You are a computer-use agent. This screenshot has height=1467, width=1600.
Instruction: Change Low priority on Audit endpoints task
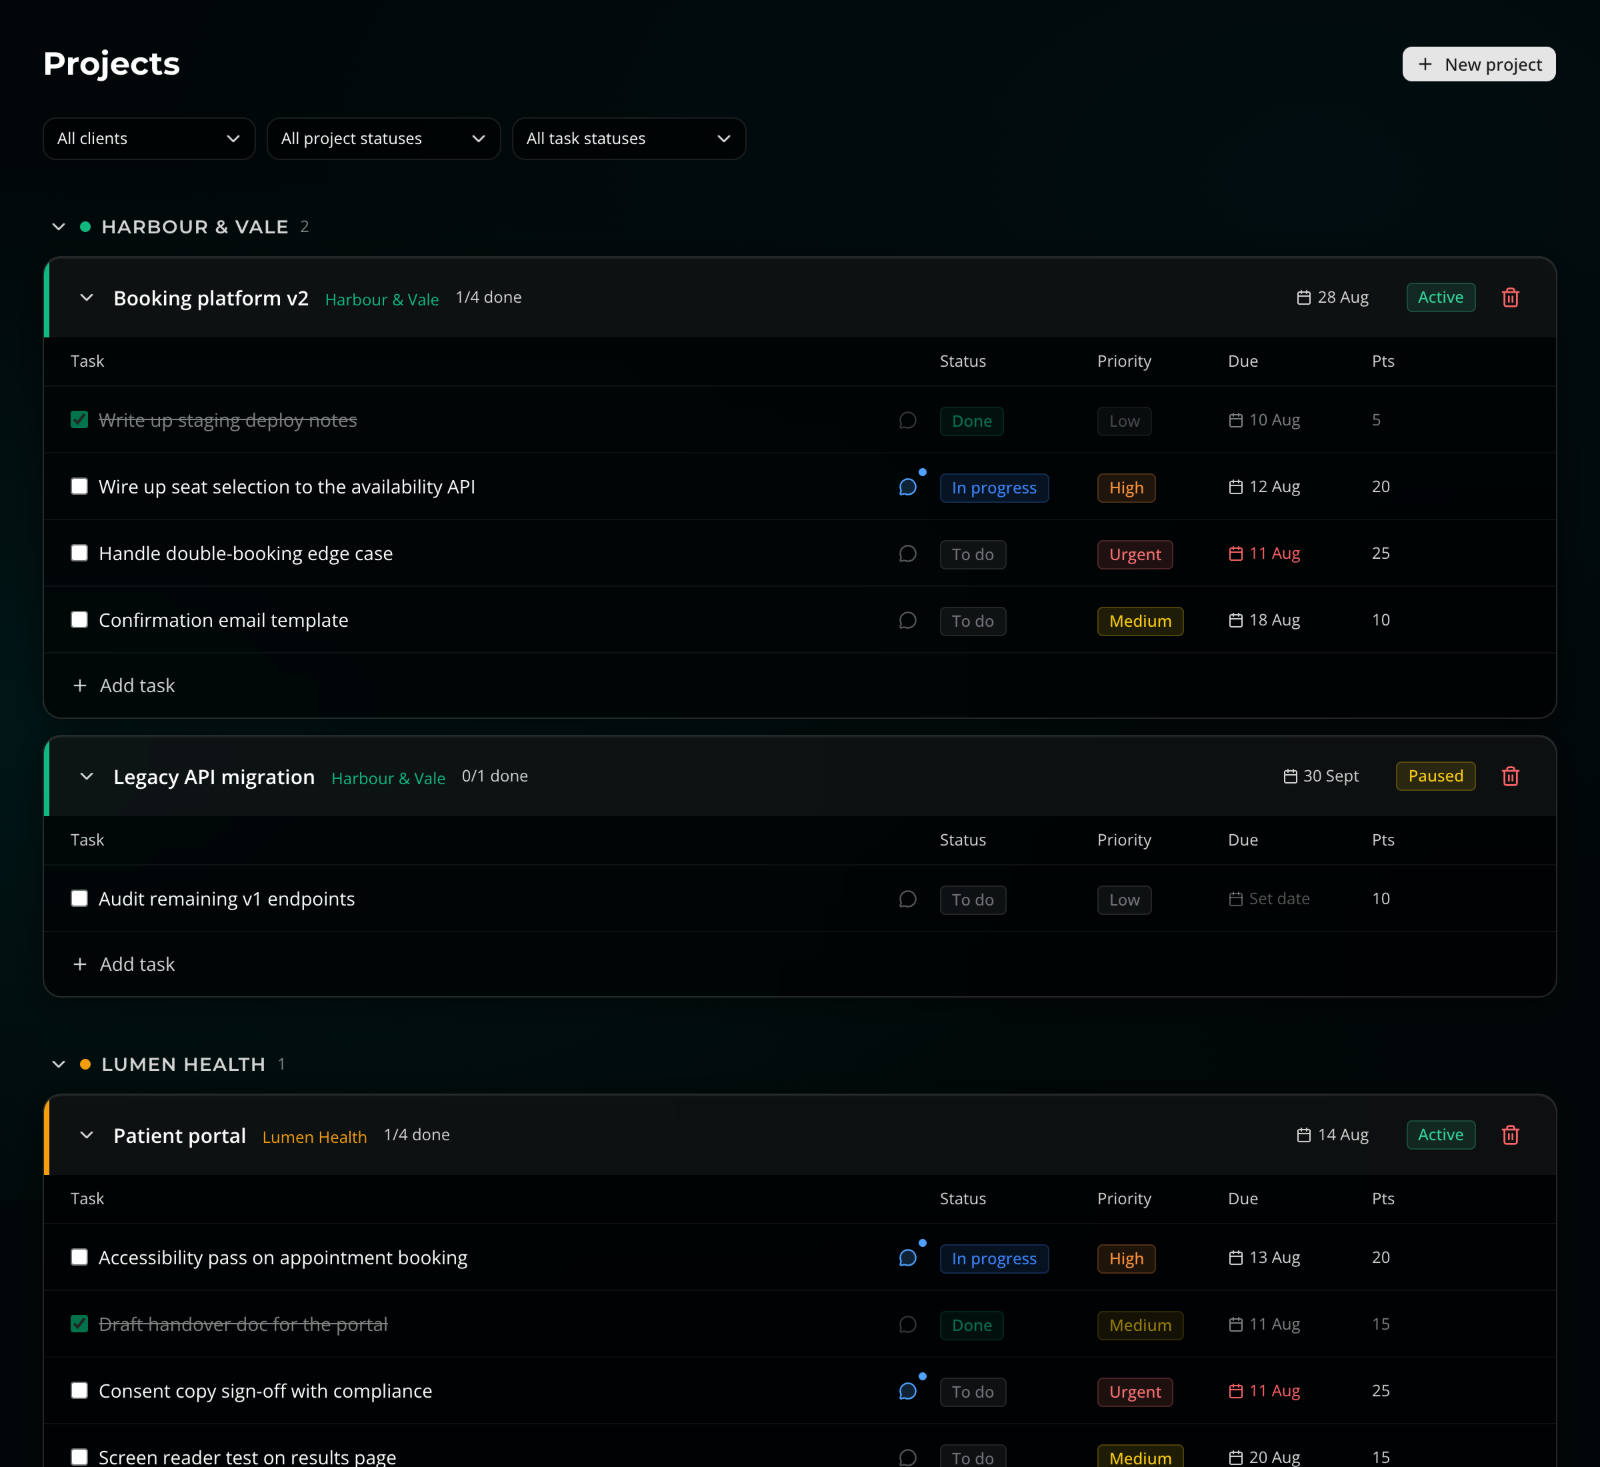[x=1124, y=900]
